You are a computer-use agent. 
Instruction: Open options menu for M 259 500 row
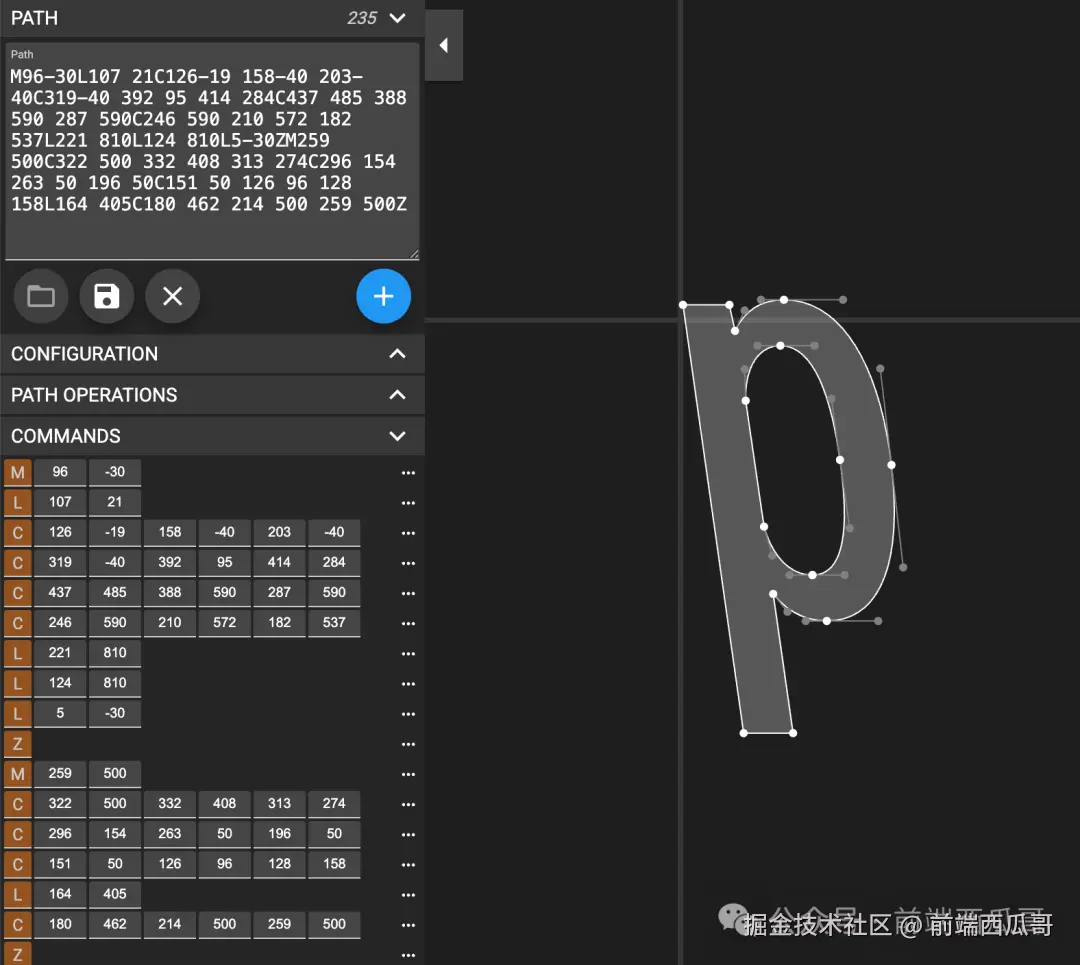pyautogui.click(x=408, y=774)
